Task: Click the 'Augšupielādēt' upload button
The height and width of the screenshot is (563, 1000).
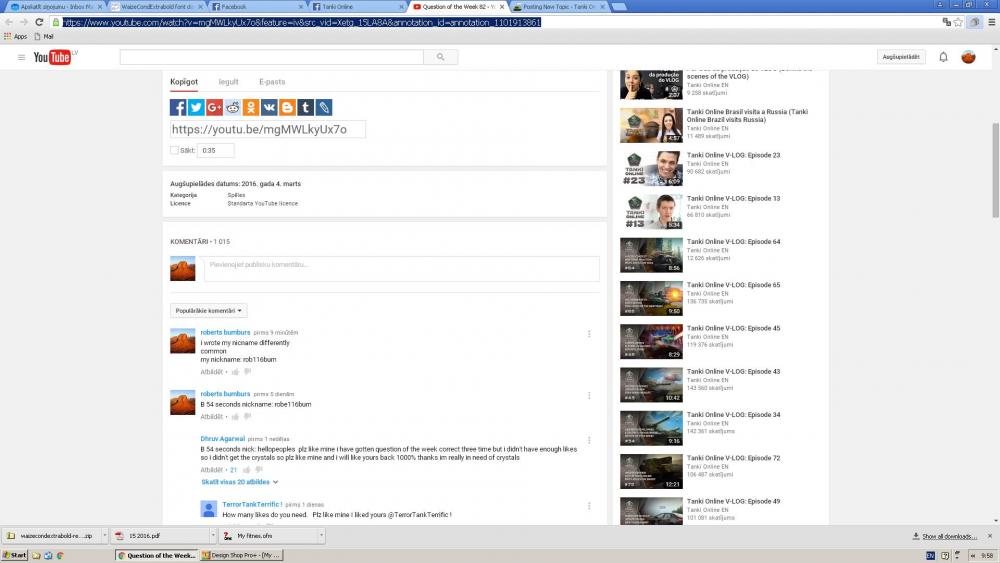Action: [901, 57]
